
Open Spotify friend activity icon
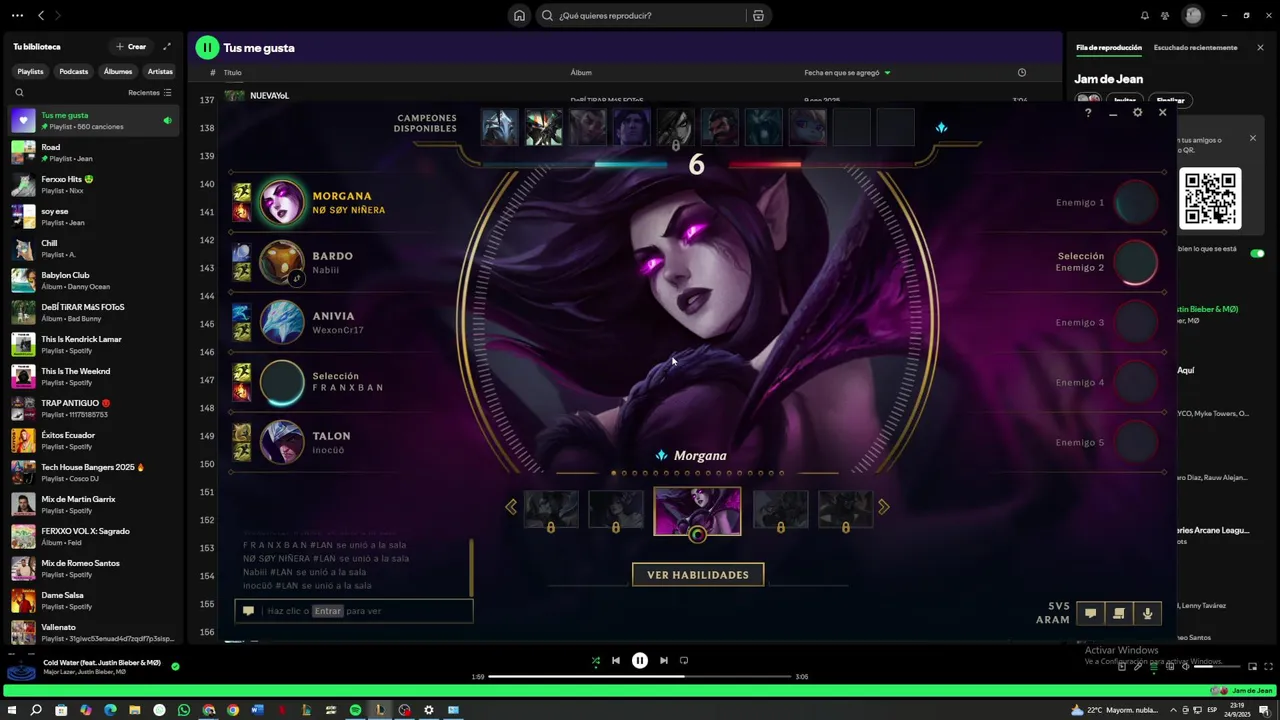1165,15
